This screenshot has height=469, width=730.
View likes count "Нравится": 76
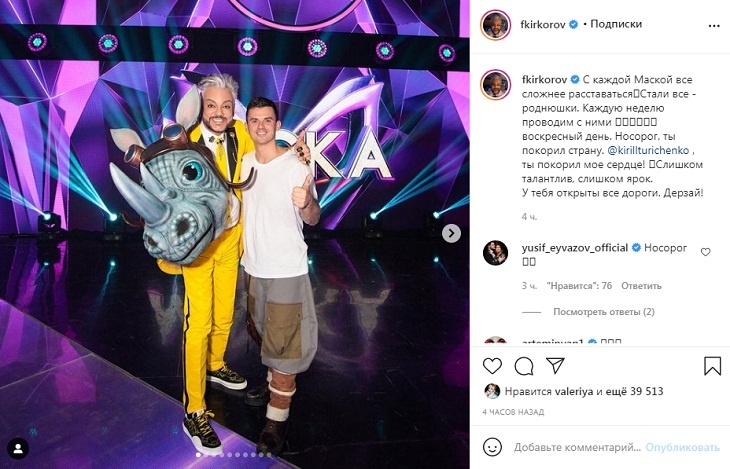(x=579, y=285)
